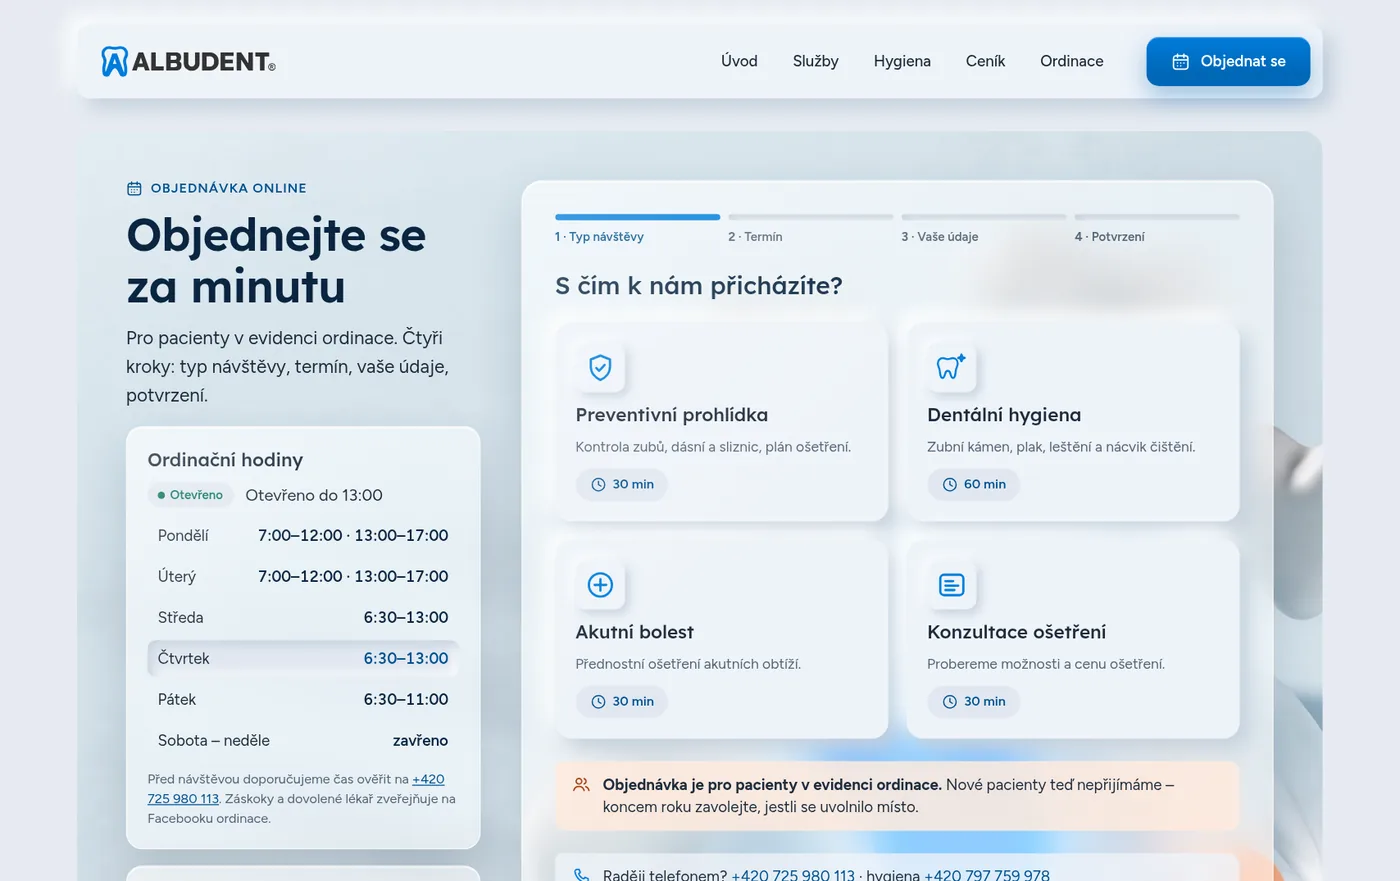Click the people icon in the patients notice

coord(581,785)
